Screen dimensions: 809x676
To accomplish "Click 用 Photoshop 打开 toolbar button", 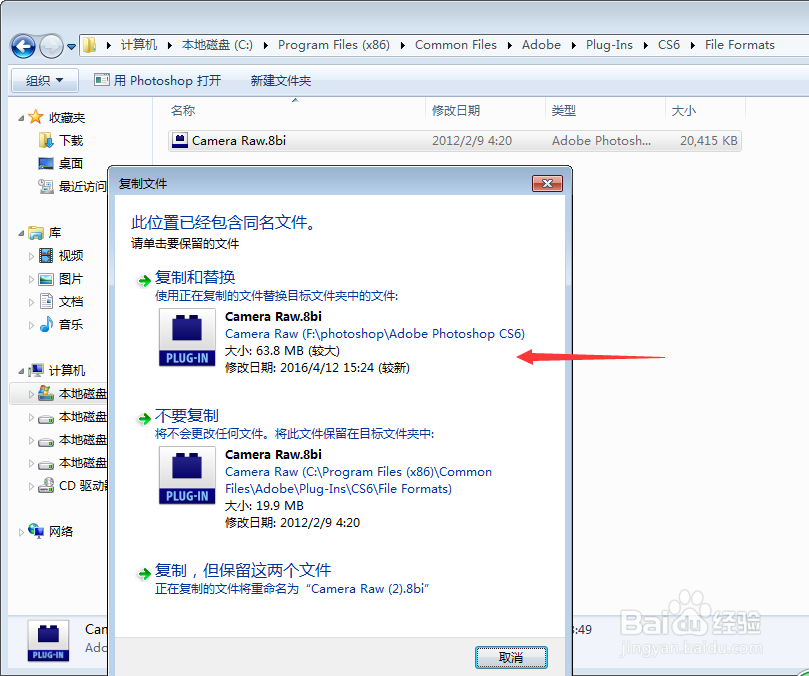I will pos(157,81).
